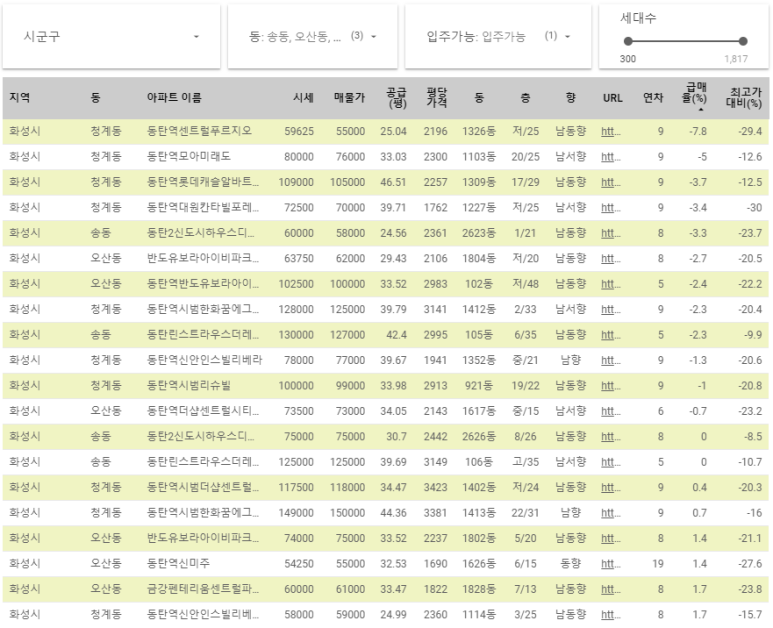Sort table by 지역 column header
The height and width of the screenshot is (628, 773).
click(20, 98)
